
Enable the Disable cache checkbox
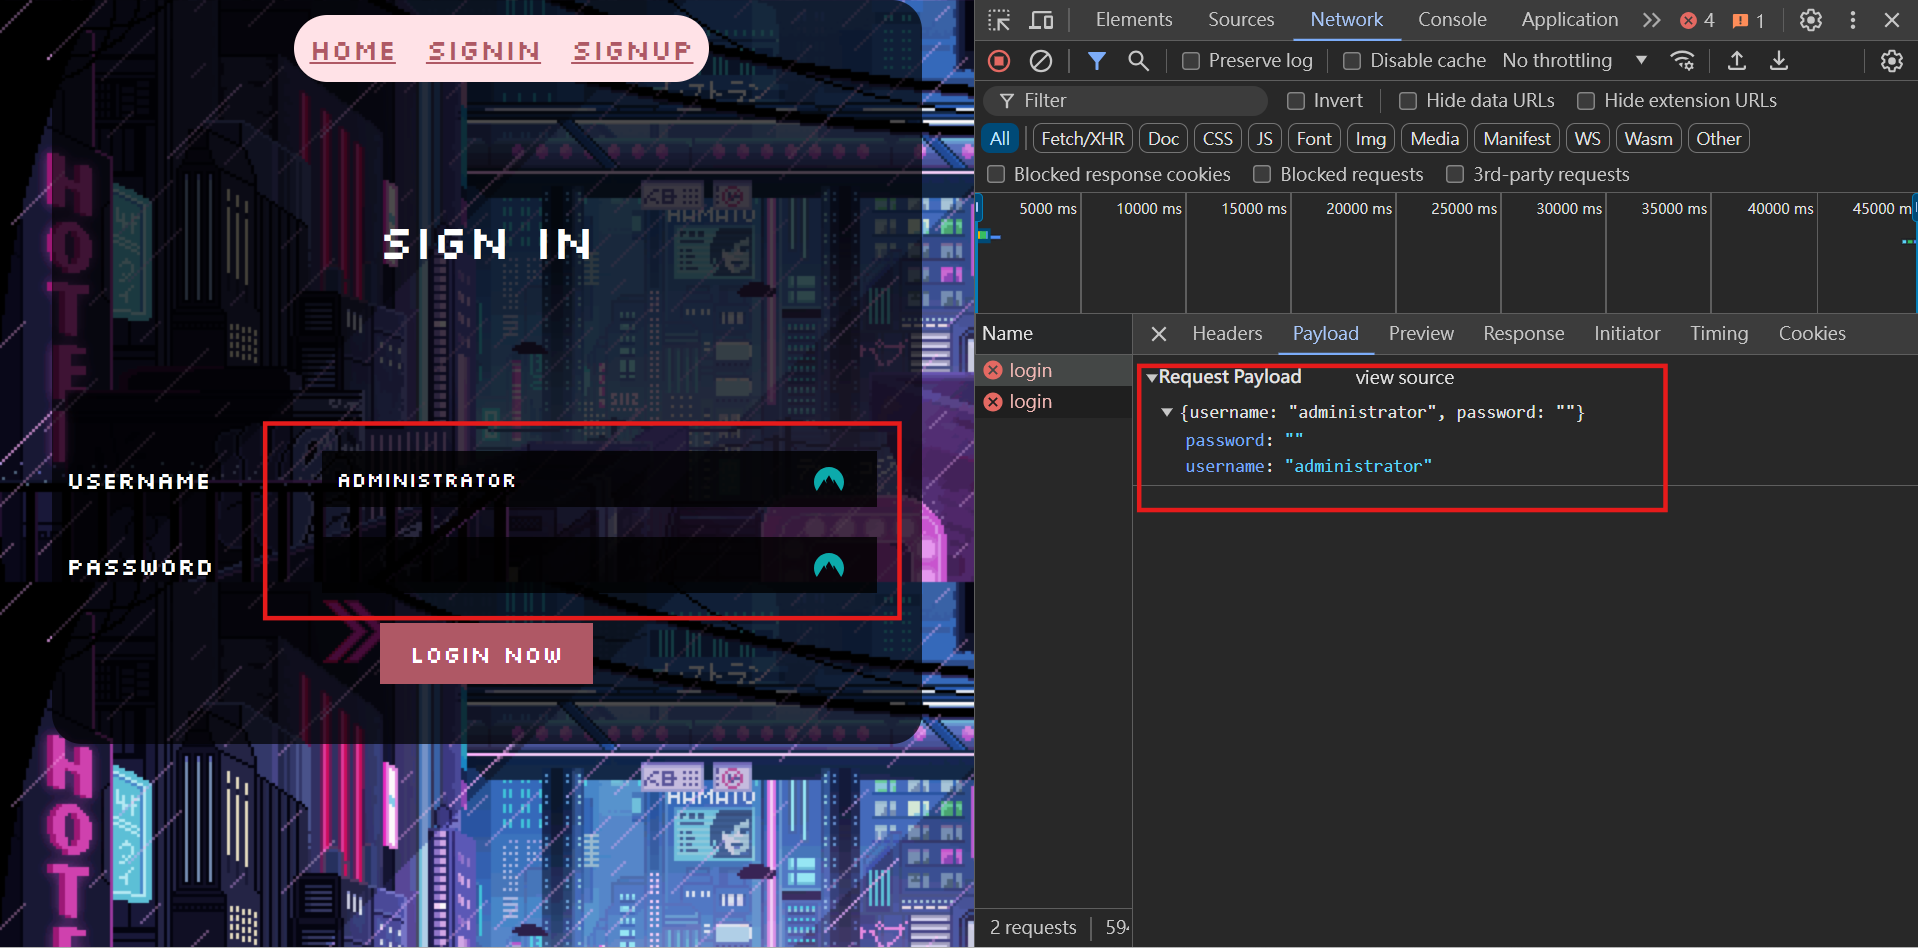click(x=1352, y=61)
